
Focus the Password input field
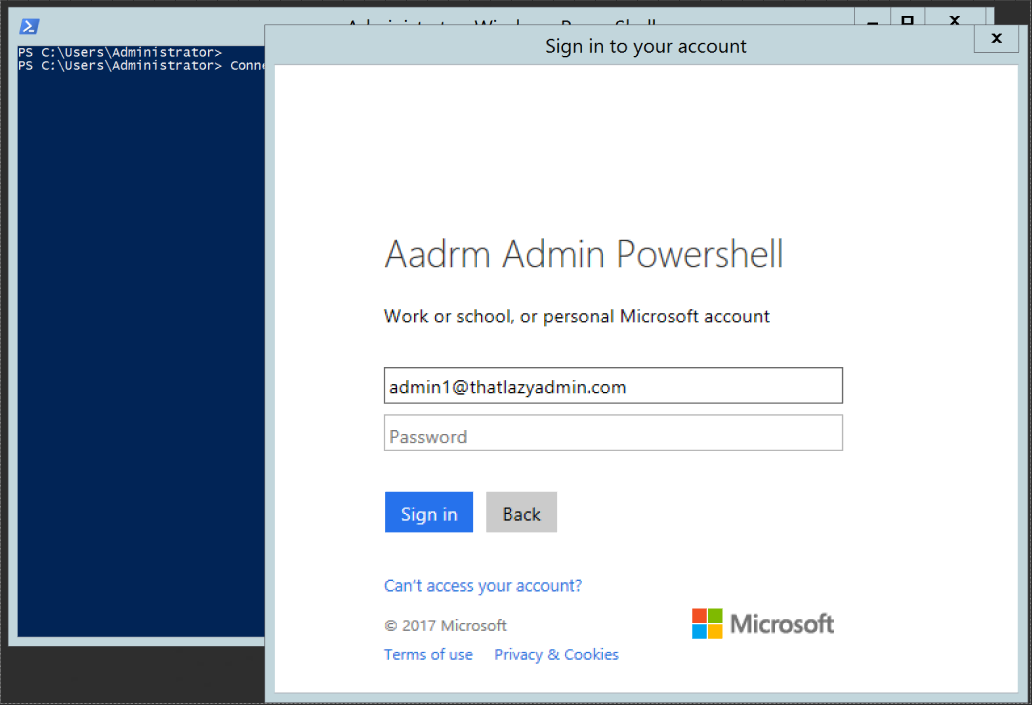(613, 433)
